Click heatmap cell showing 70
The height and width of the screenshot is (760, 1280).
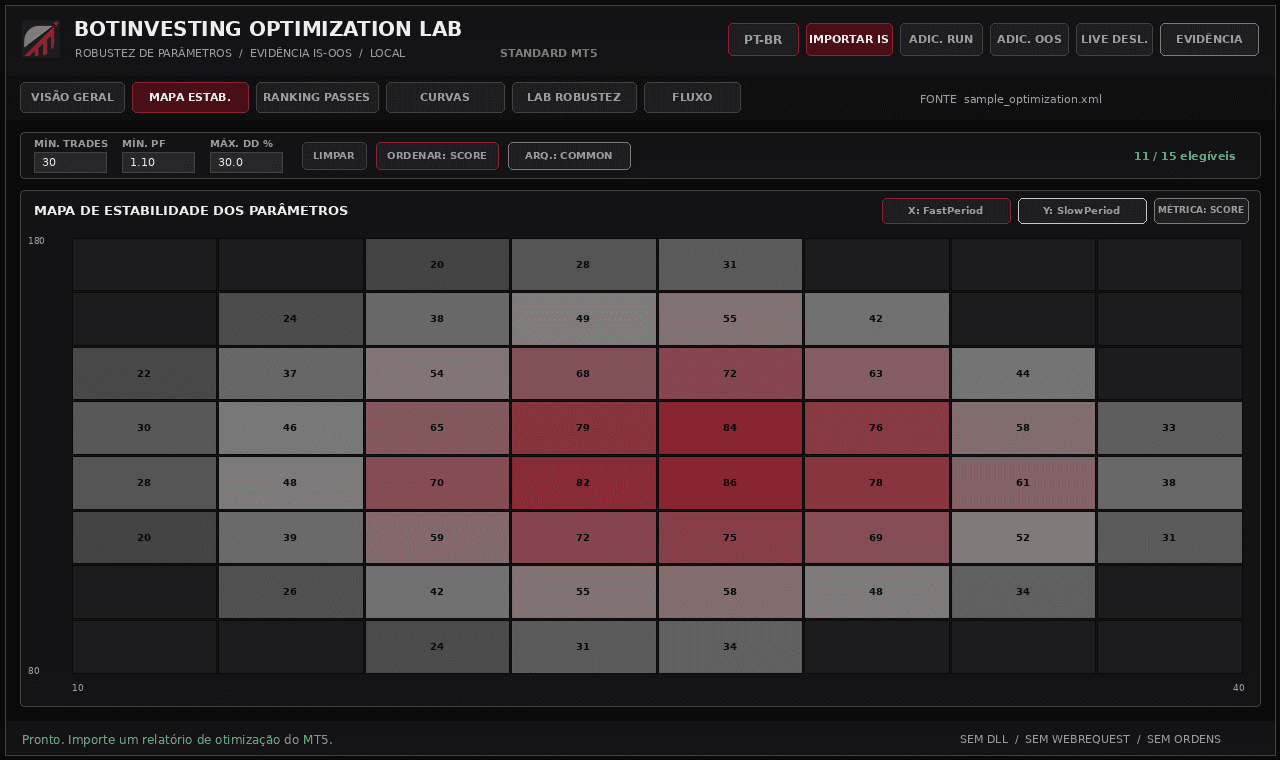[x=437, y=483]
